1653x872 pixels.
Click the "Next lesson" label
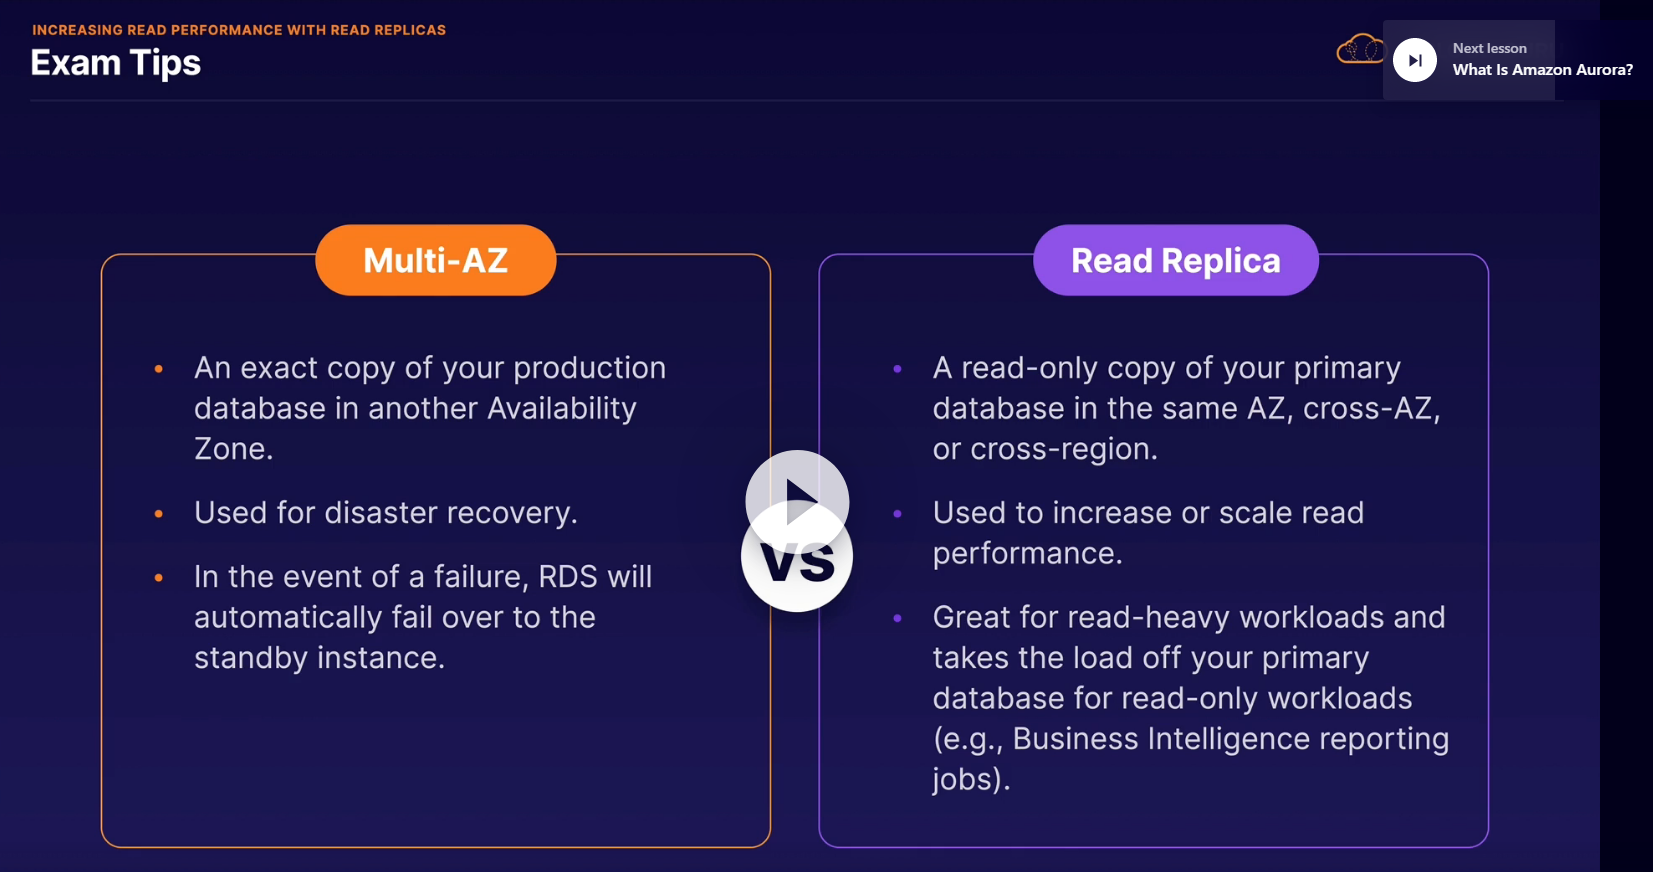pyautogui.click(x=1489, y=48)
